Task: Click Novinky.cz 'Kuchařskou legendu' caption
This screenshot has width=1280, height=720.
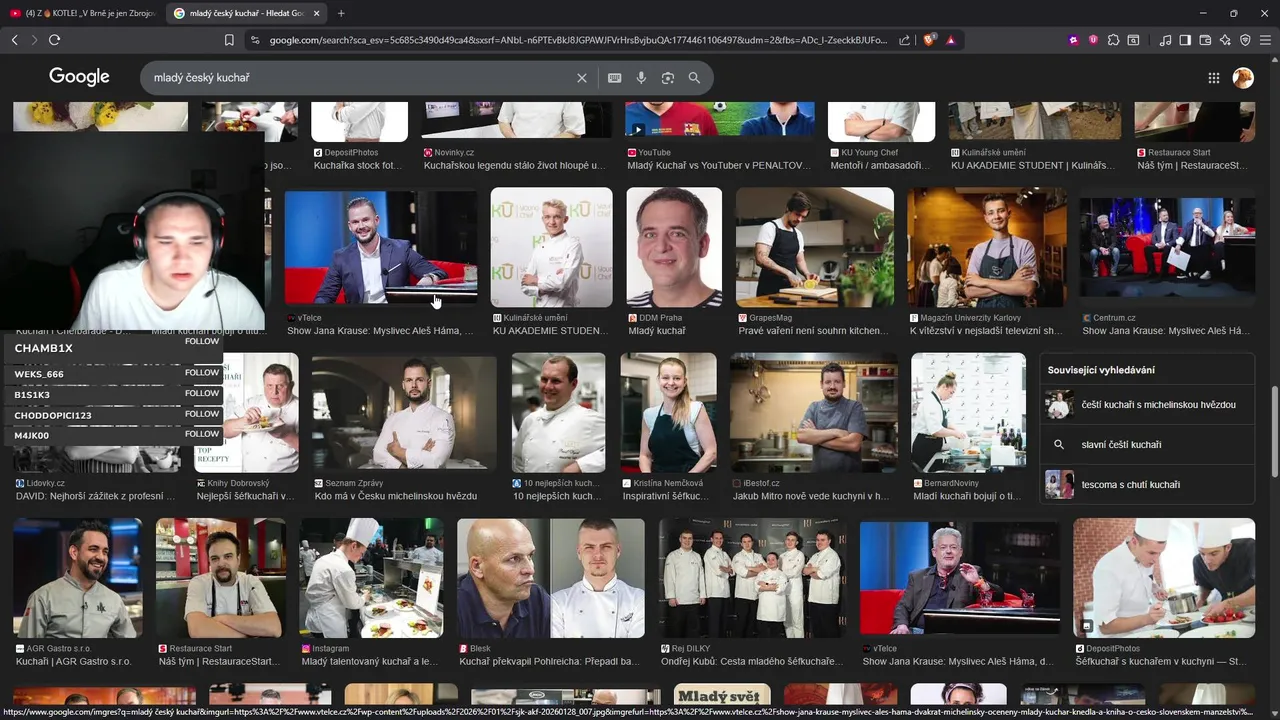Action: point(515,166)
